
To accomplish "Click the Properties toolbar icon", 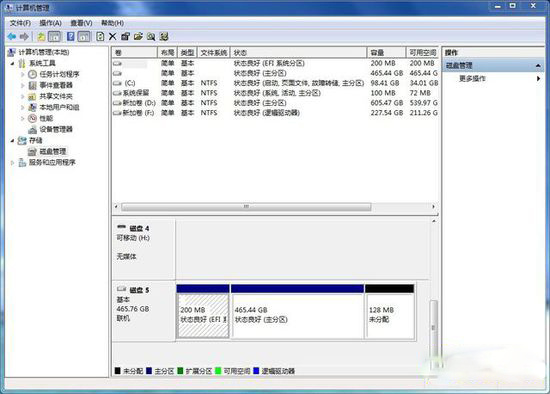I will click(125, 36).
